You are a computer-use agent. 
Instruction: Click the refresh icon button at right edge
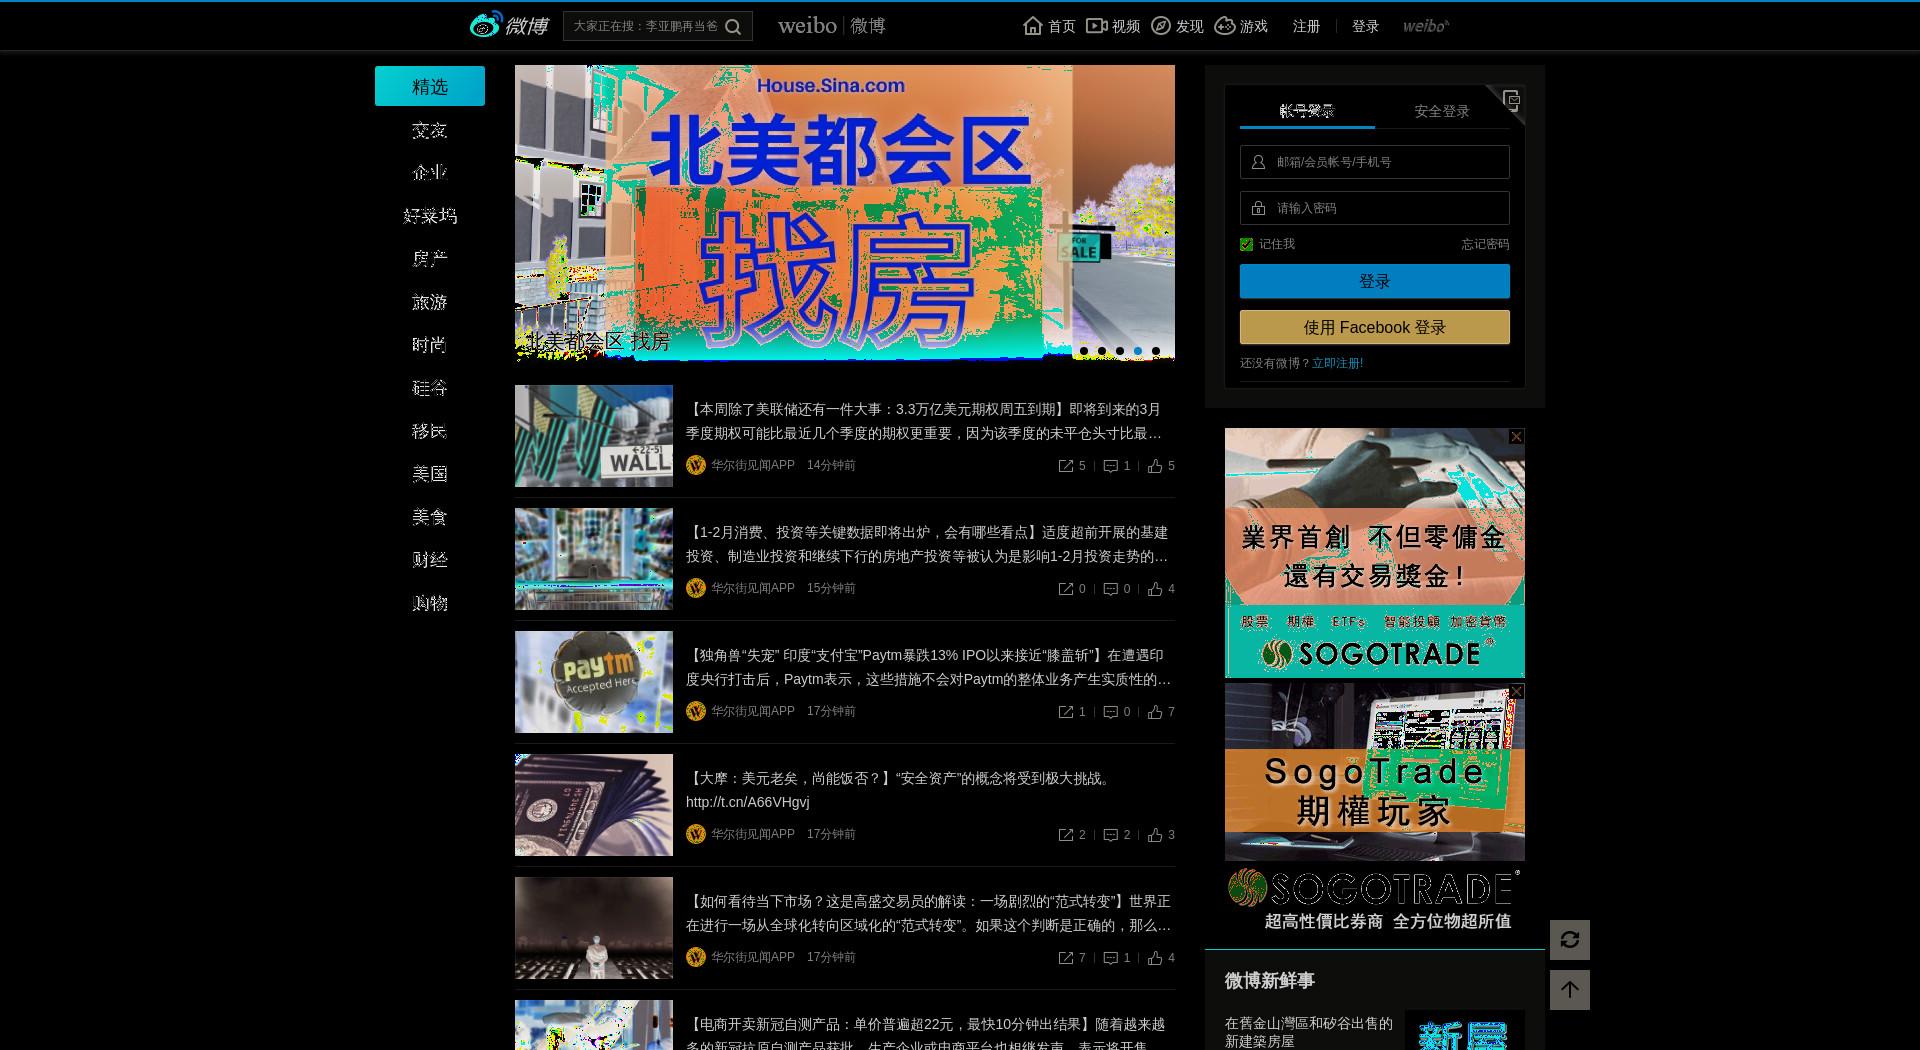1570,940
